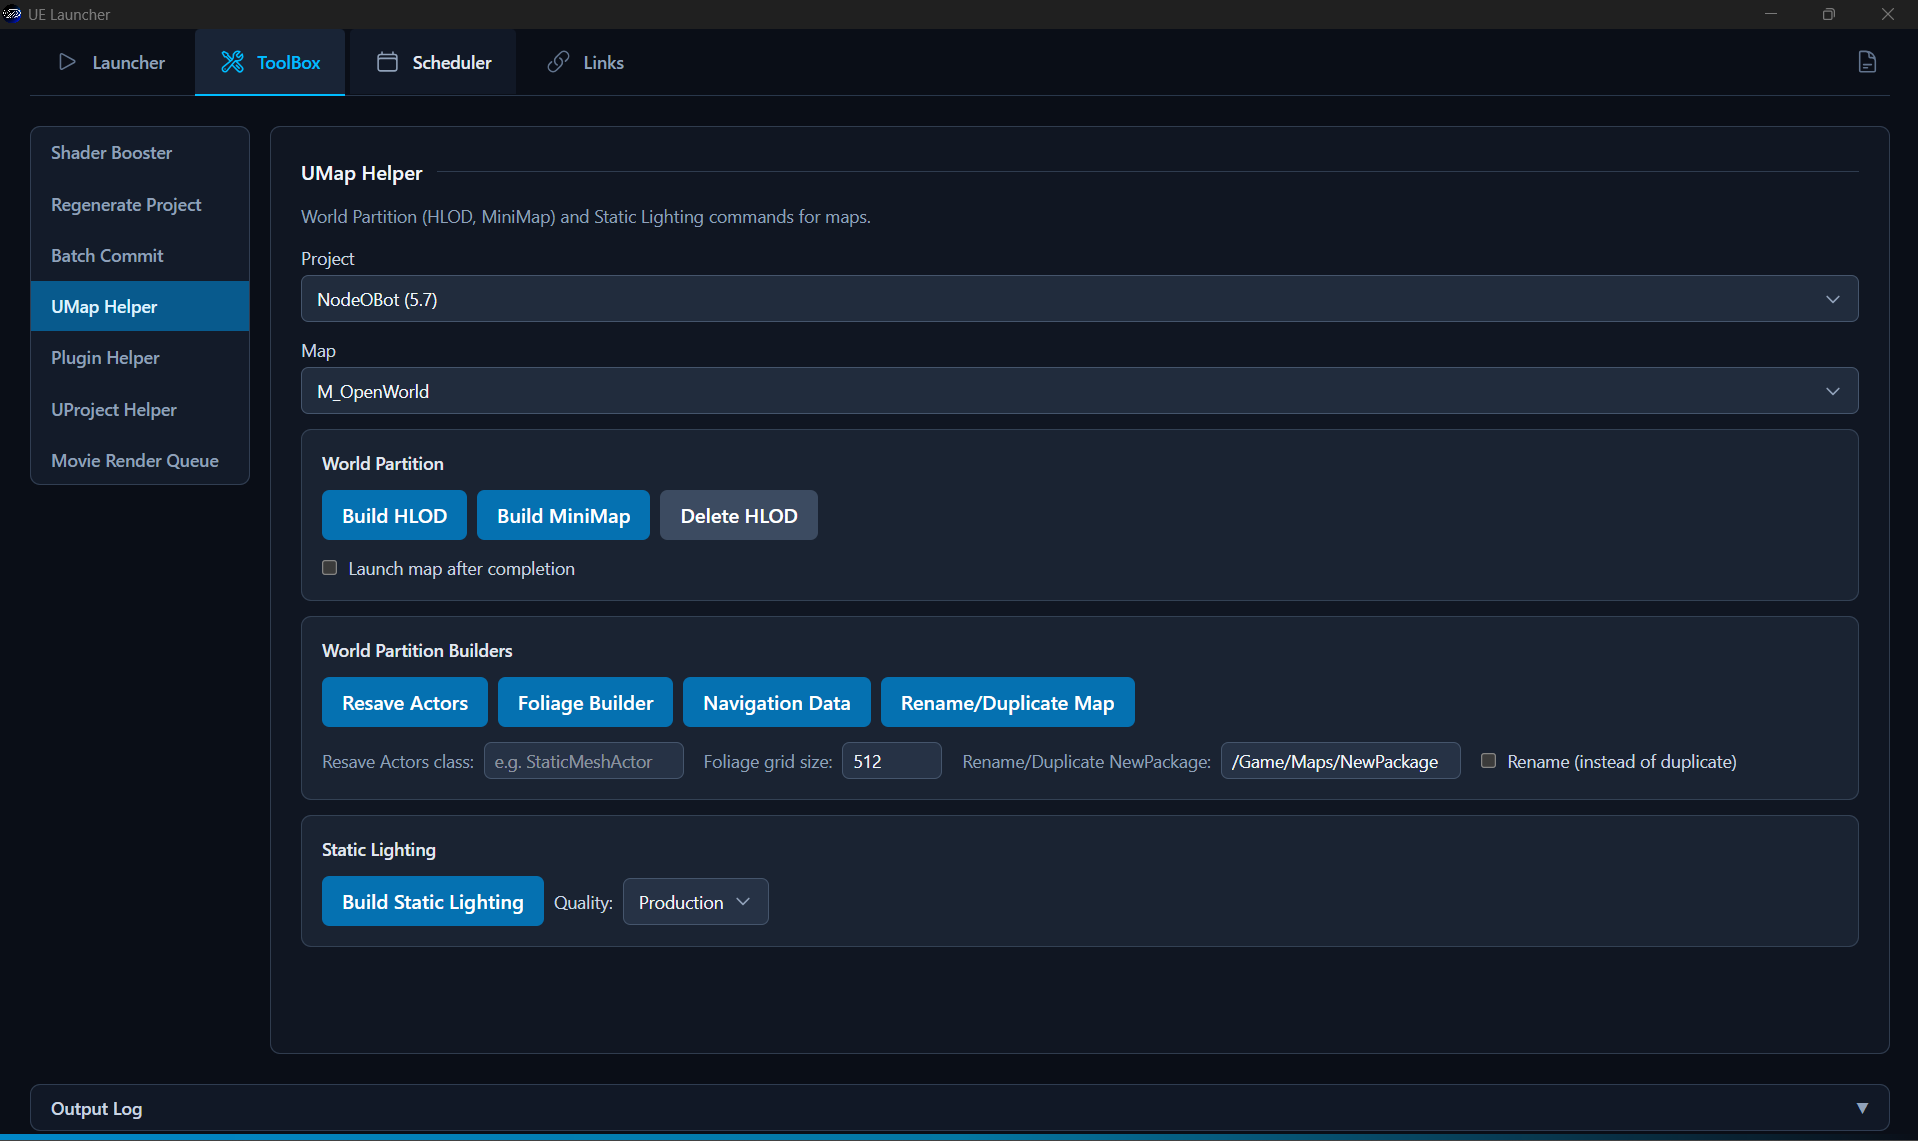Expand the Output Log panel
Image resolution: width=1918 pixels, height=1141 pixels.
coord(959,1108)
